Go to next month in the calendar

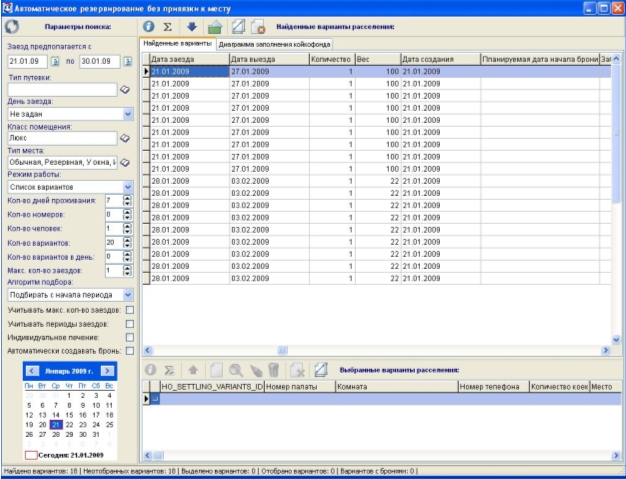coord(107,371)
